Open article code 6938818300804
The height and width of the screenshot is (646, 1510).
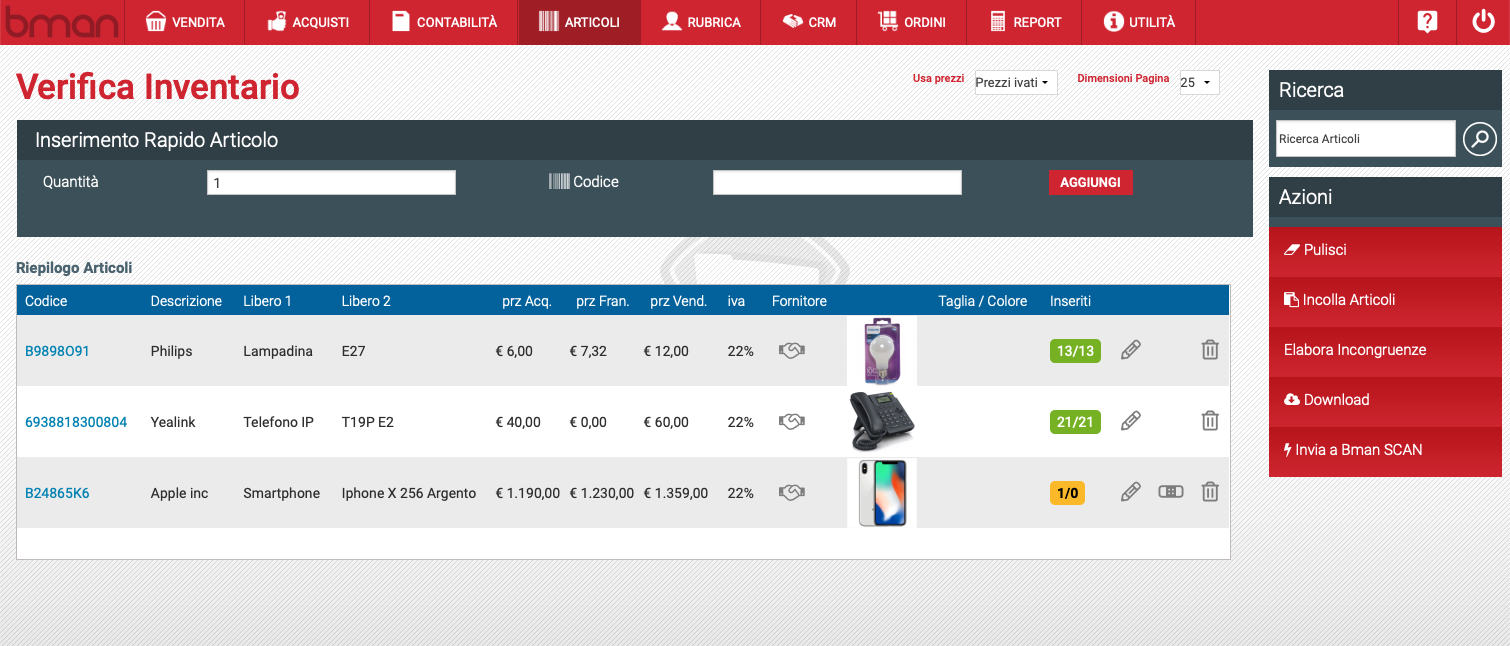pos(76,422)
